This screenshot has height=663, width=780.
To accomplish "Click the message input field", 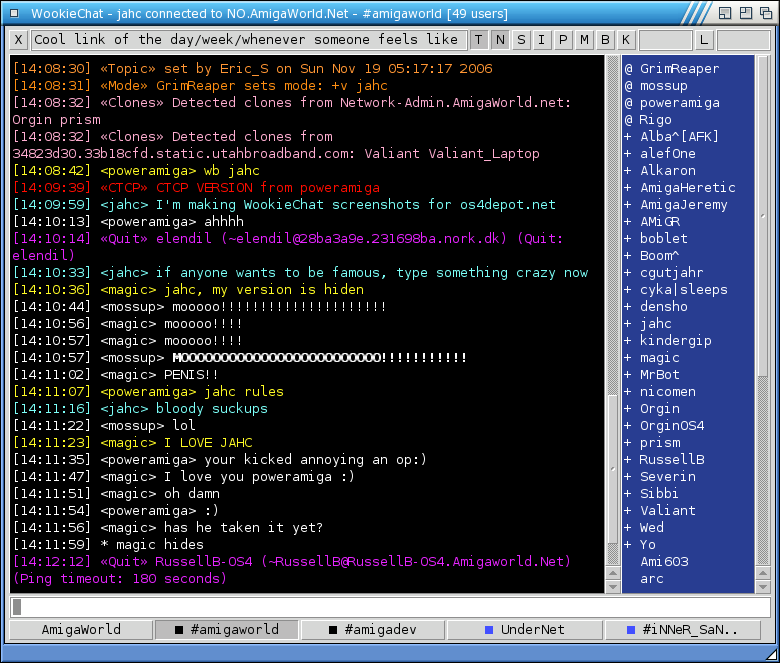I will 390,607.
